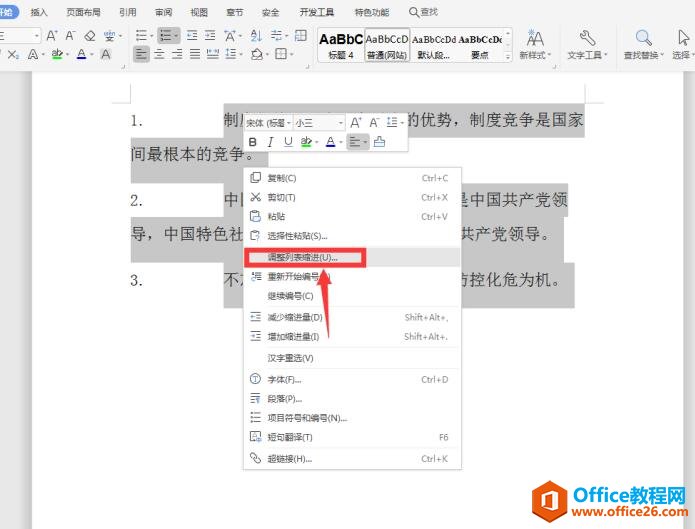Open the phonetic guide tool in the ribbon
This screenshot has height=529, width=695.
tap(109, 36)
